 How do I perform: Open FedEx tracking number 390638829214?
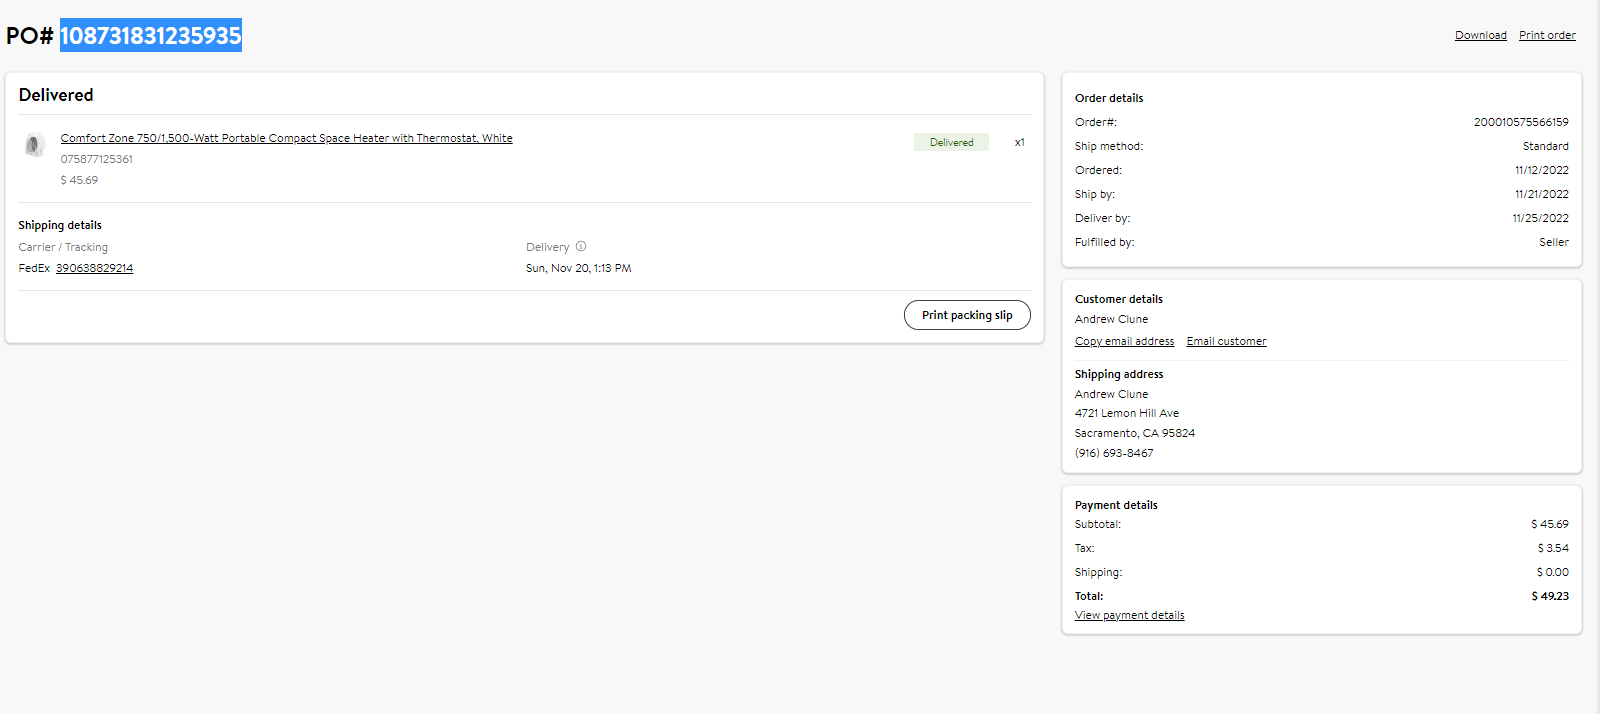[x=94, y=268]
